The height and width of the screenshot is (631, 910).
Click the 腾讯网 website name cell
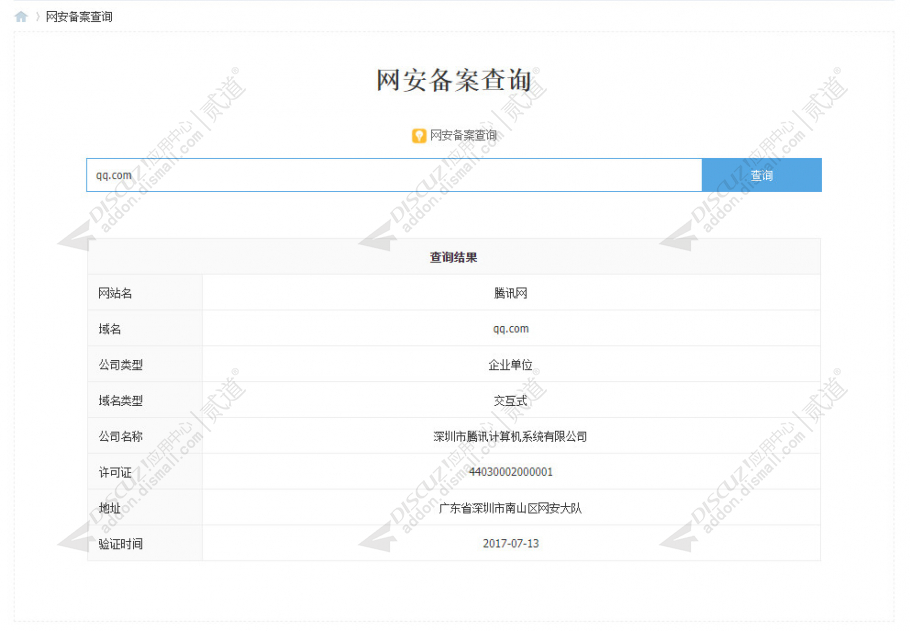(511, 292)
